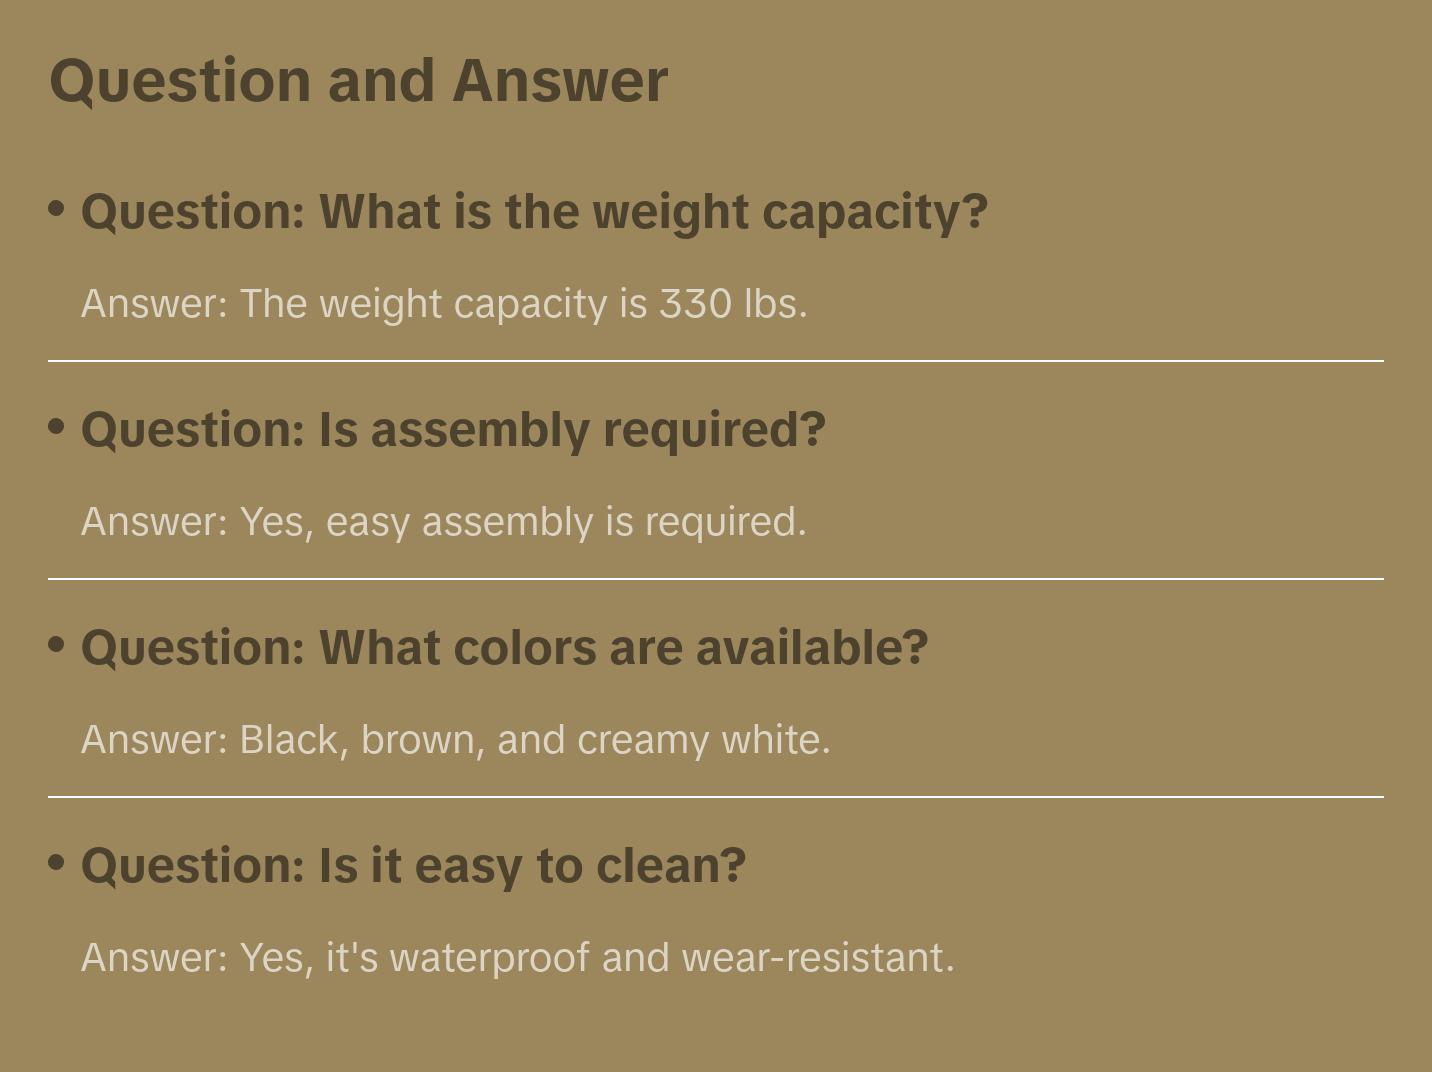Click the word wear-resistant in the last answer
Screen dimensions: 1432x1072
click(x=817, y=958)
